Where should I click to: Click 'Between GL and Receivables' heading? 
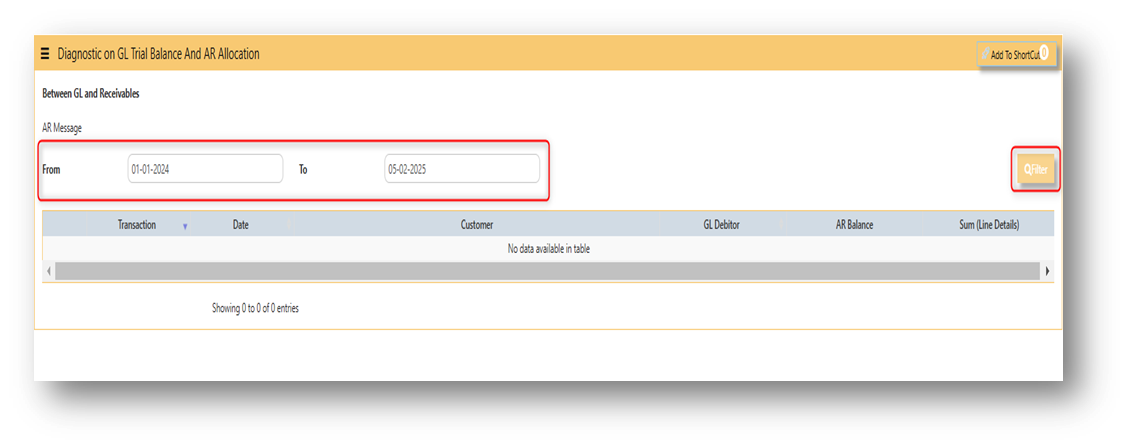point(91,94)
